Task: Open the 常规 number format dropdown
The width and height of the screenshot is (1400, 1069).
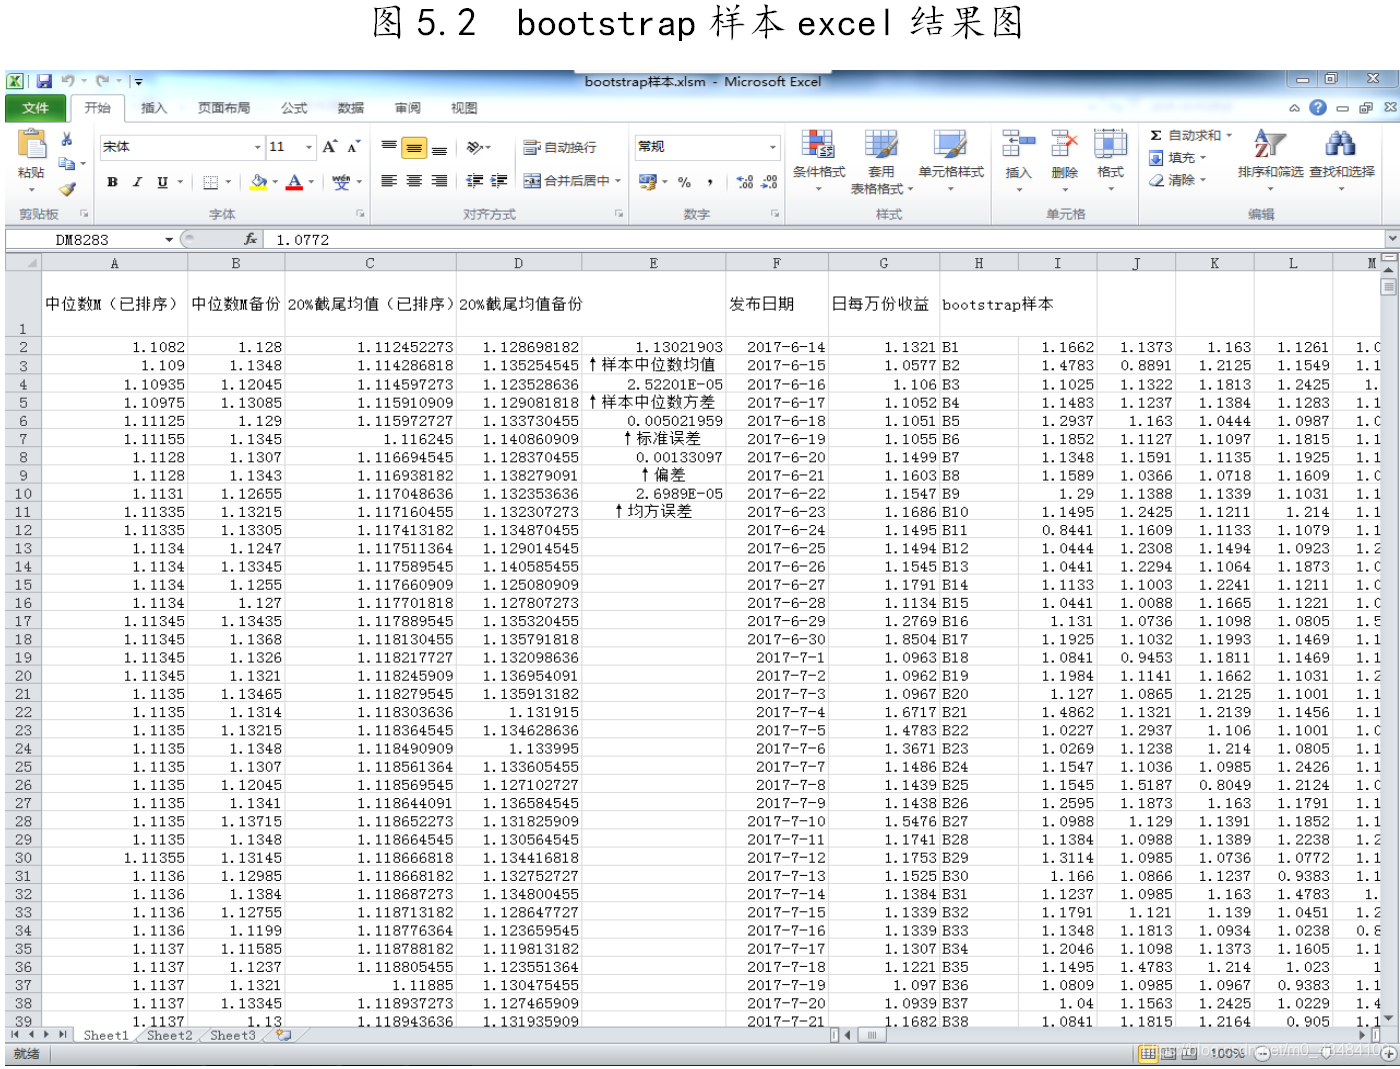Action: click(773, 147)
